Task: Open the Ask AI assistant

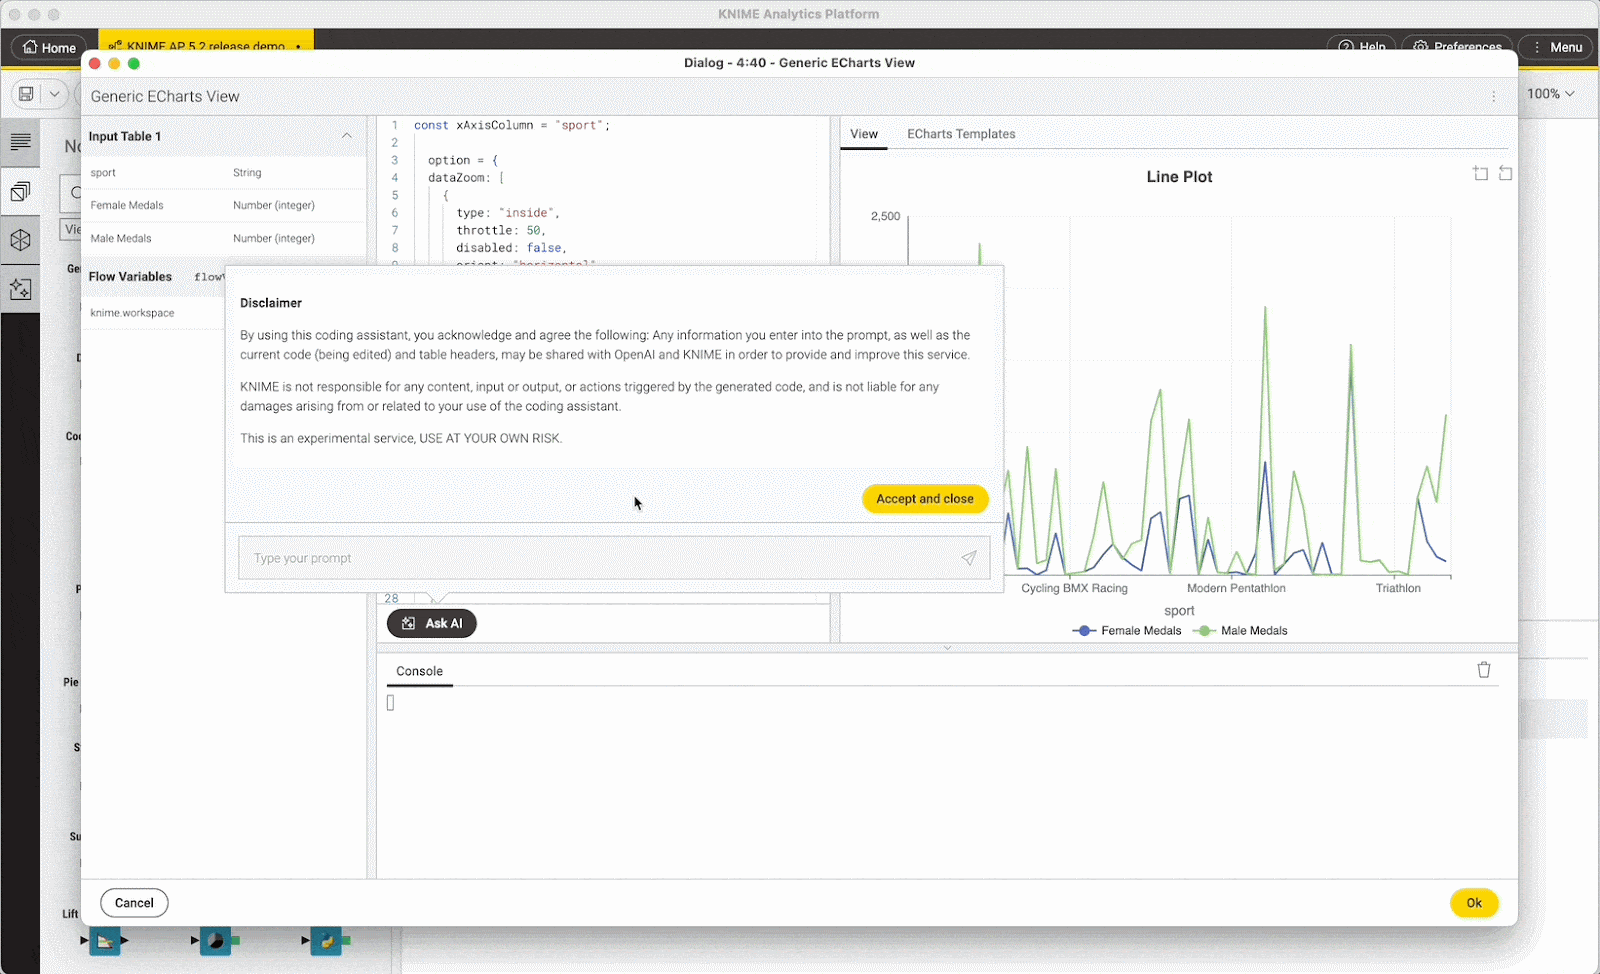Action: point(432,623)
